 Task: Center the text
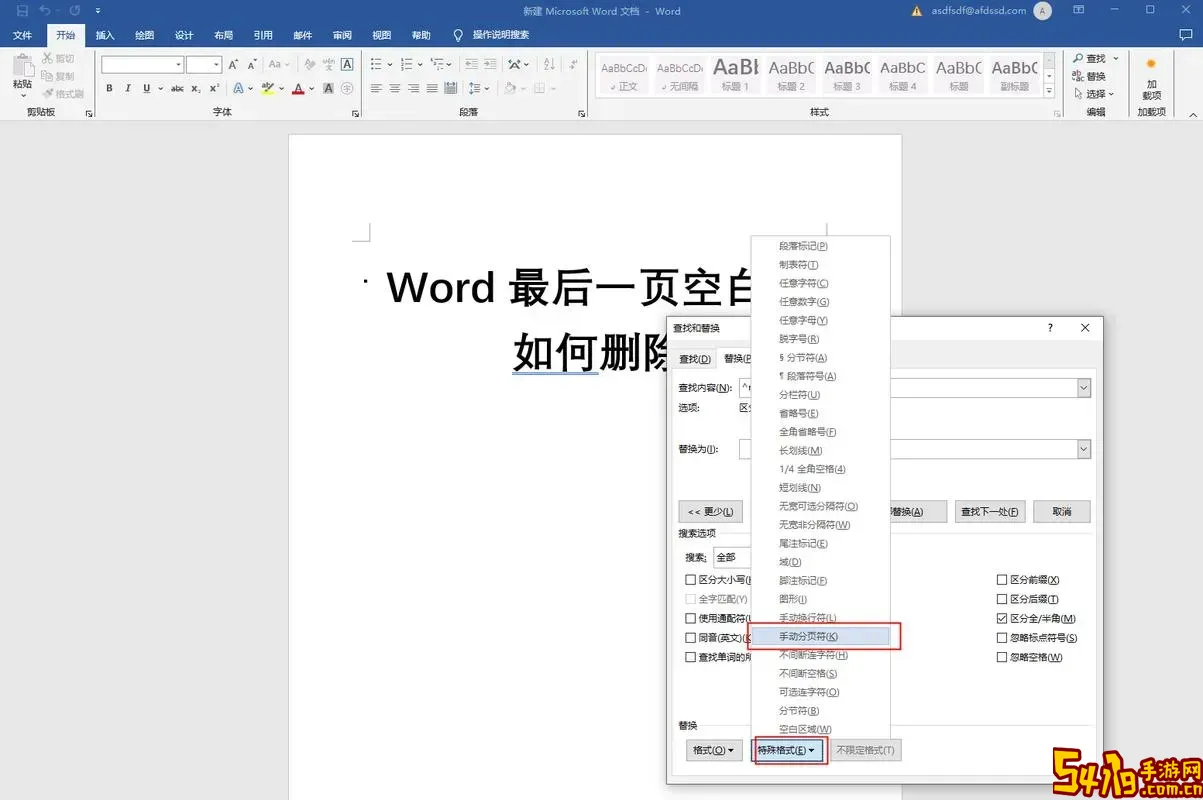pyautogui.click(x=395, y=88)
